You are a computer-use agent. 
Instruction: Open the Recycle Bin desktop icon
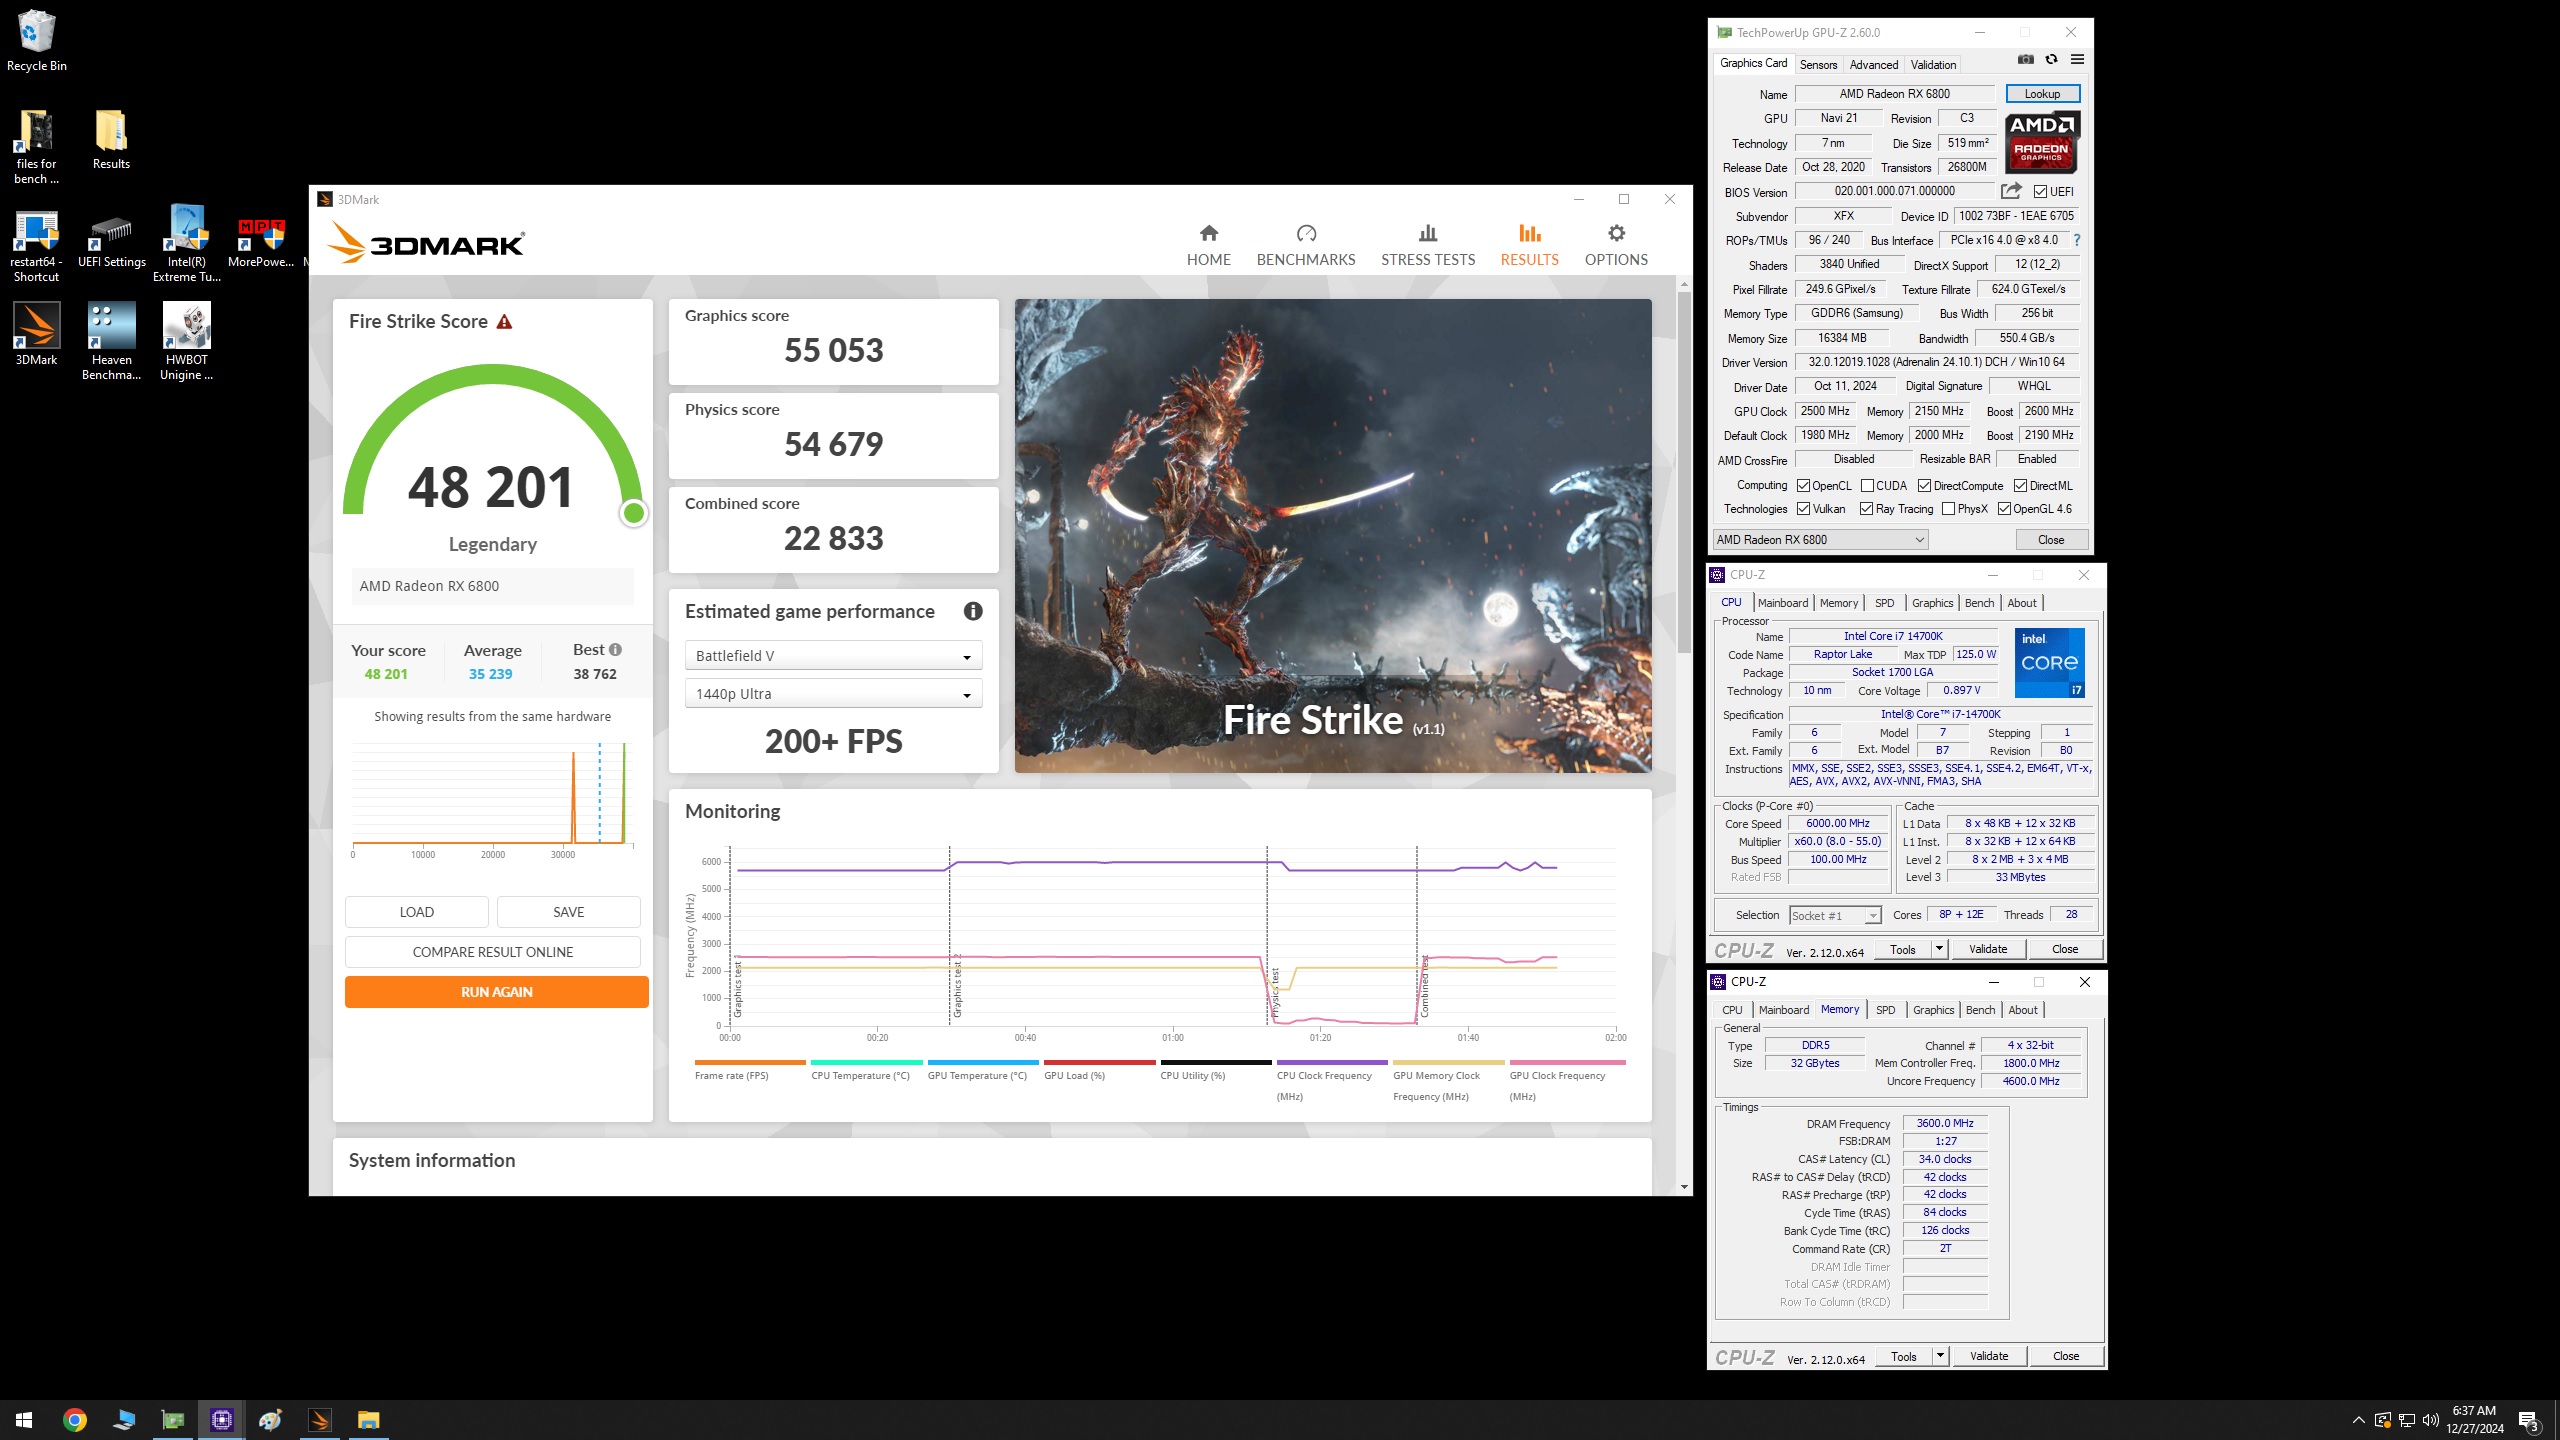point(37,42)
